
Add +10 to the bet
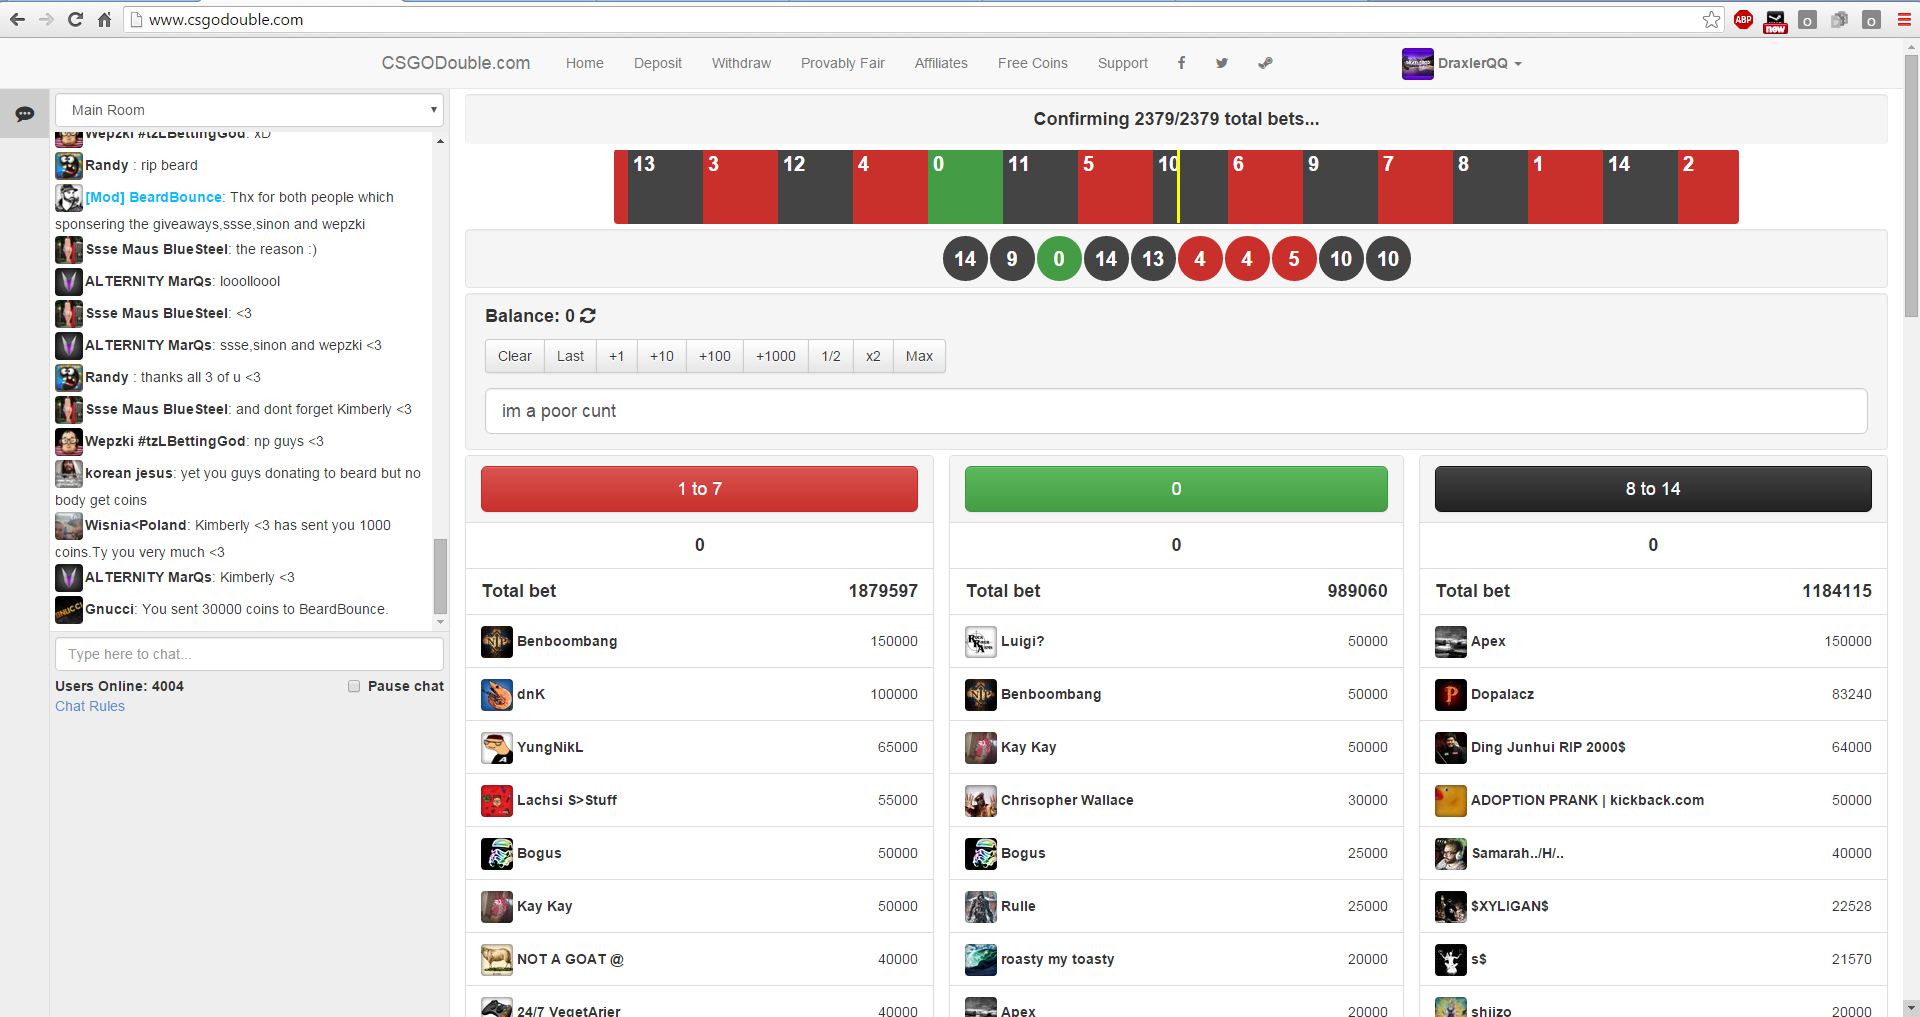[x=662, y=356]
